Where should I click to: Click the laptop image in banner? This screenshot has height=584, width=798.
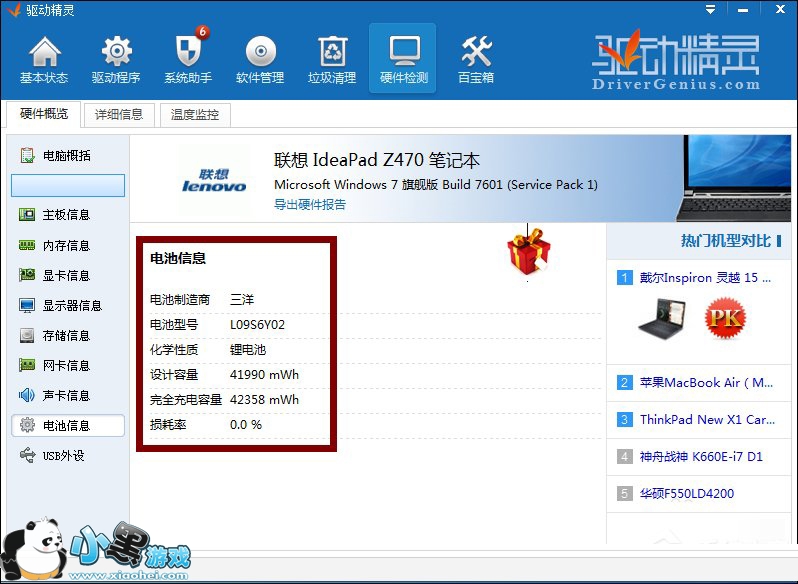point(734,178)
